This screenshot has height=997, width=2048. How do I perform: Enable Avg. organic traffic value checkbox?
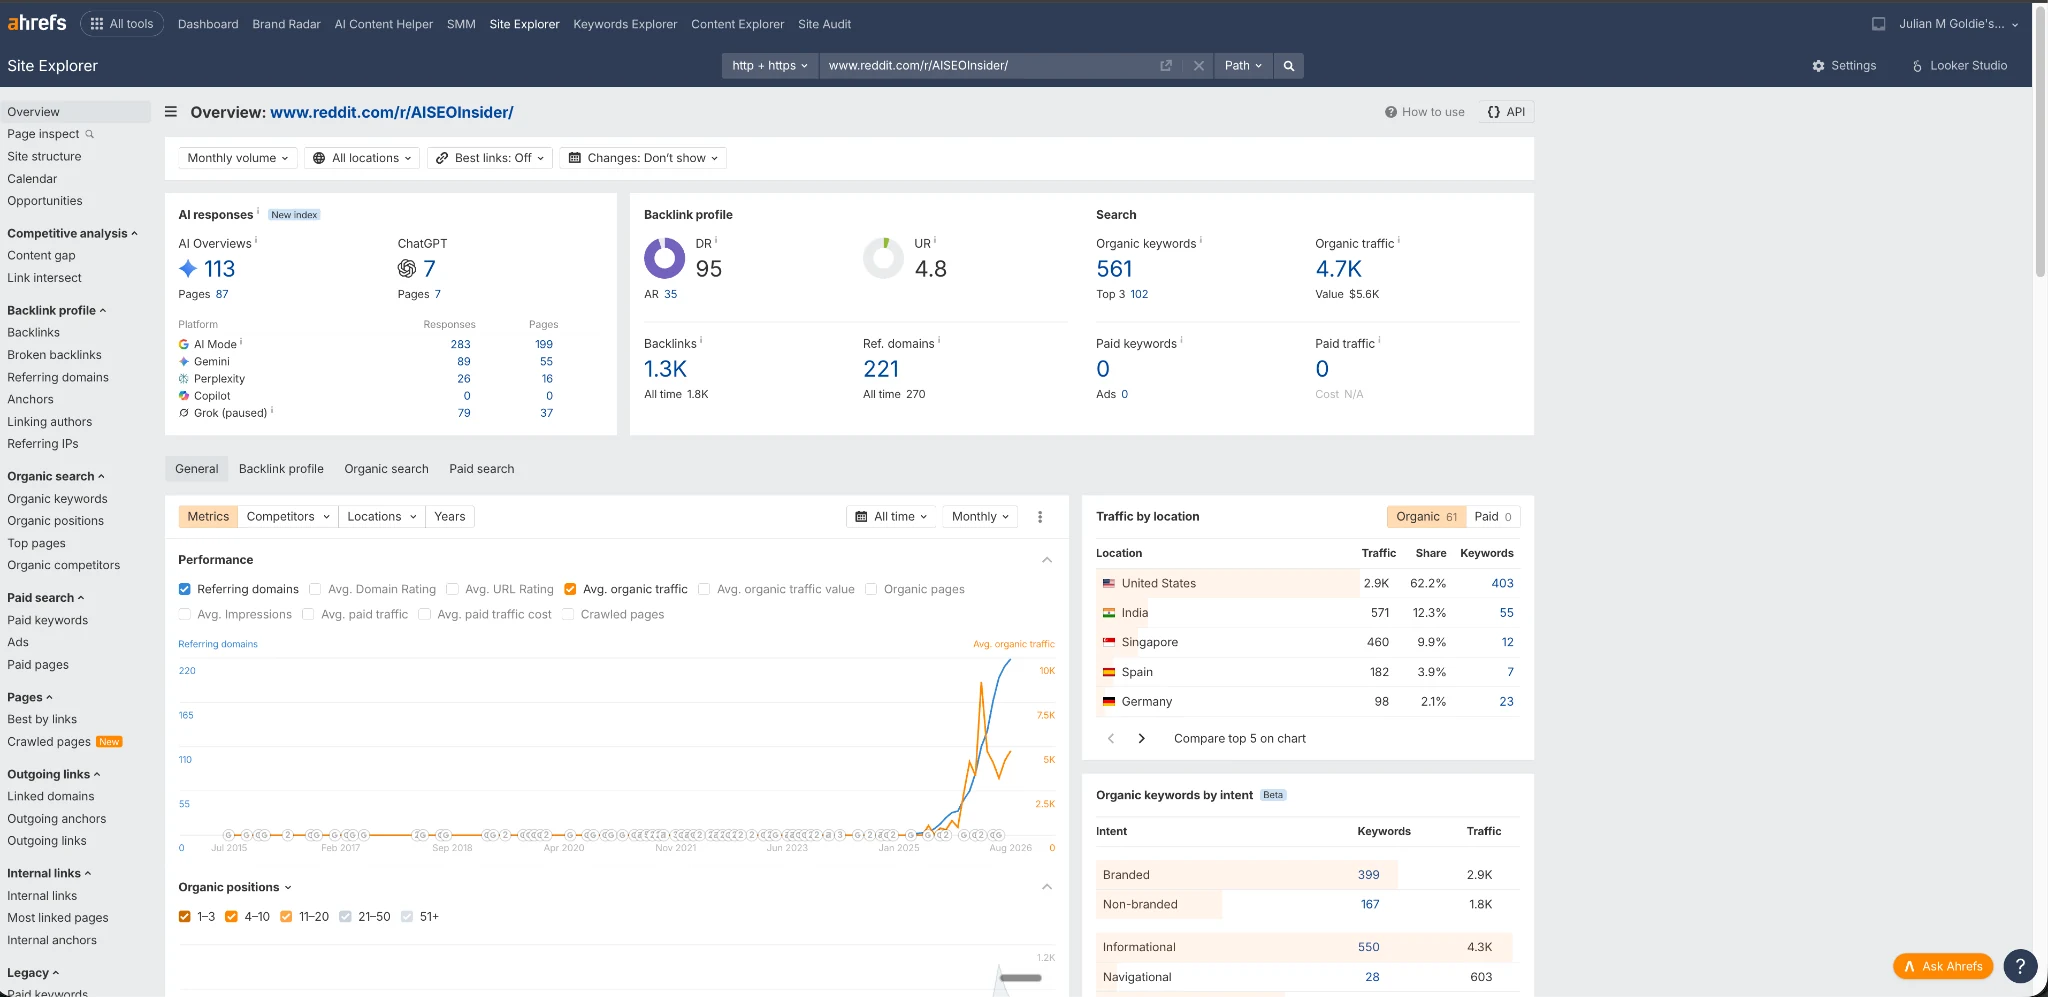(x=704, y=590)
